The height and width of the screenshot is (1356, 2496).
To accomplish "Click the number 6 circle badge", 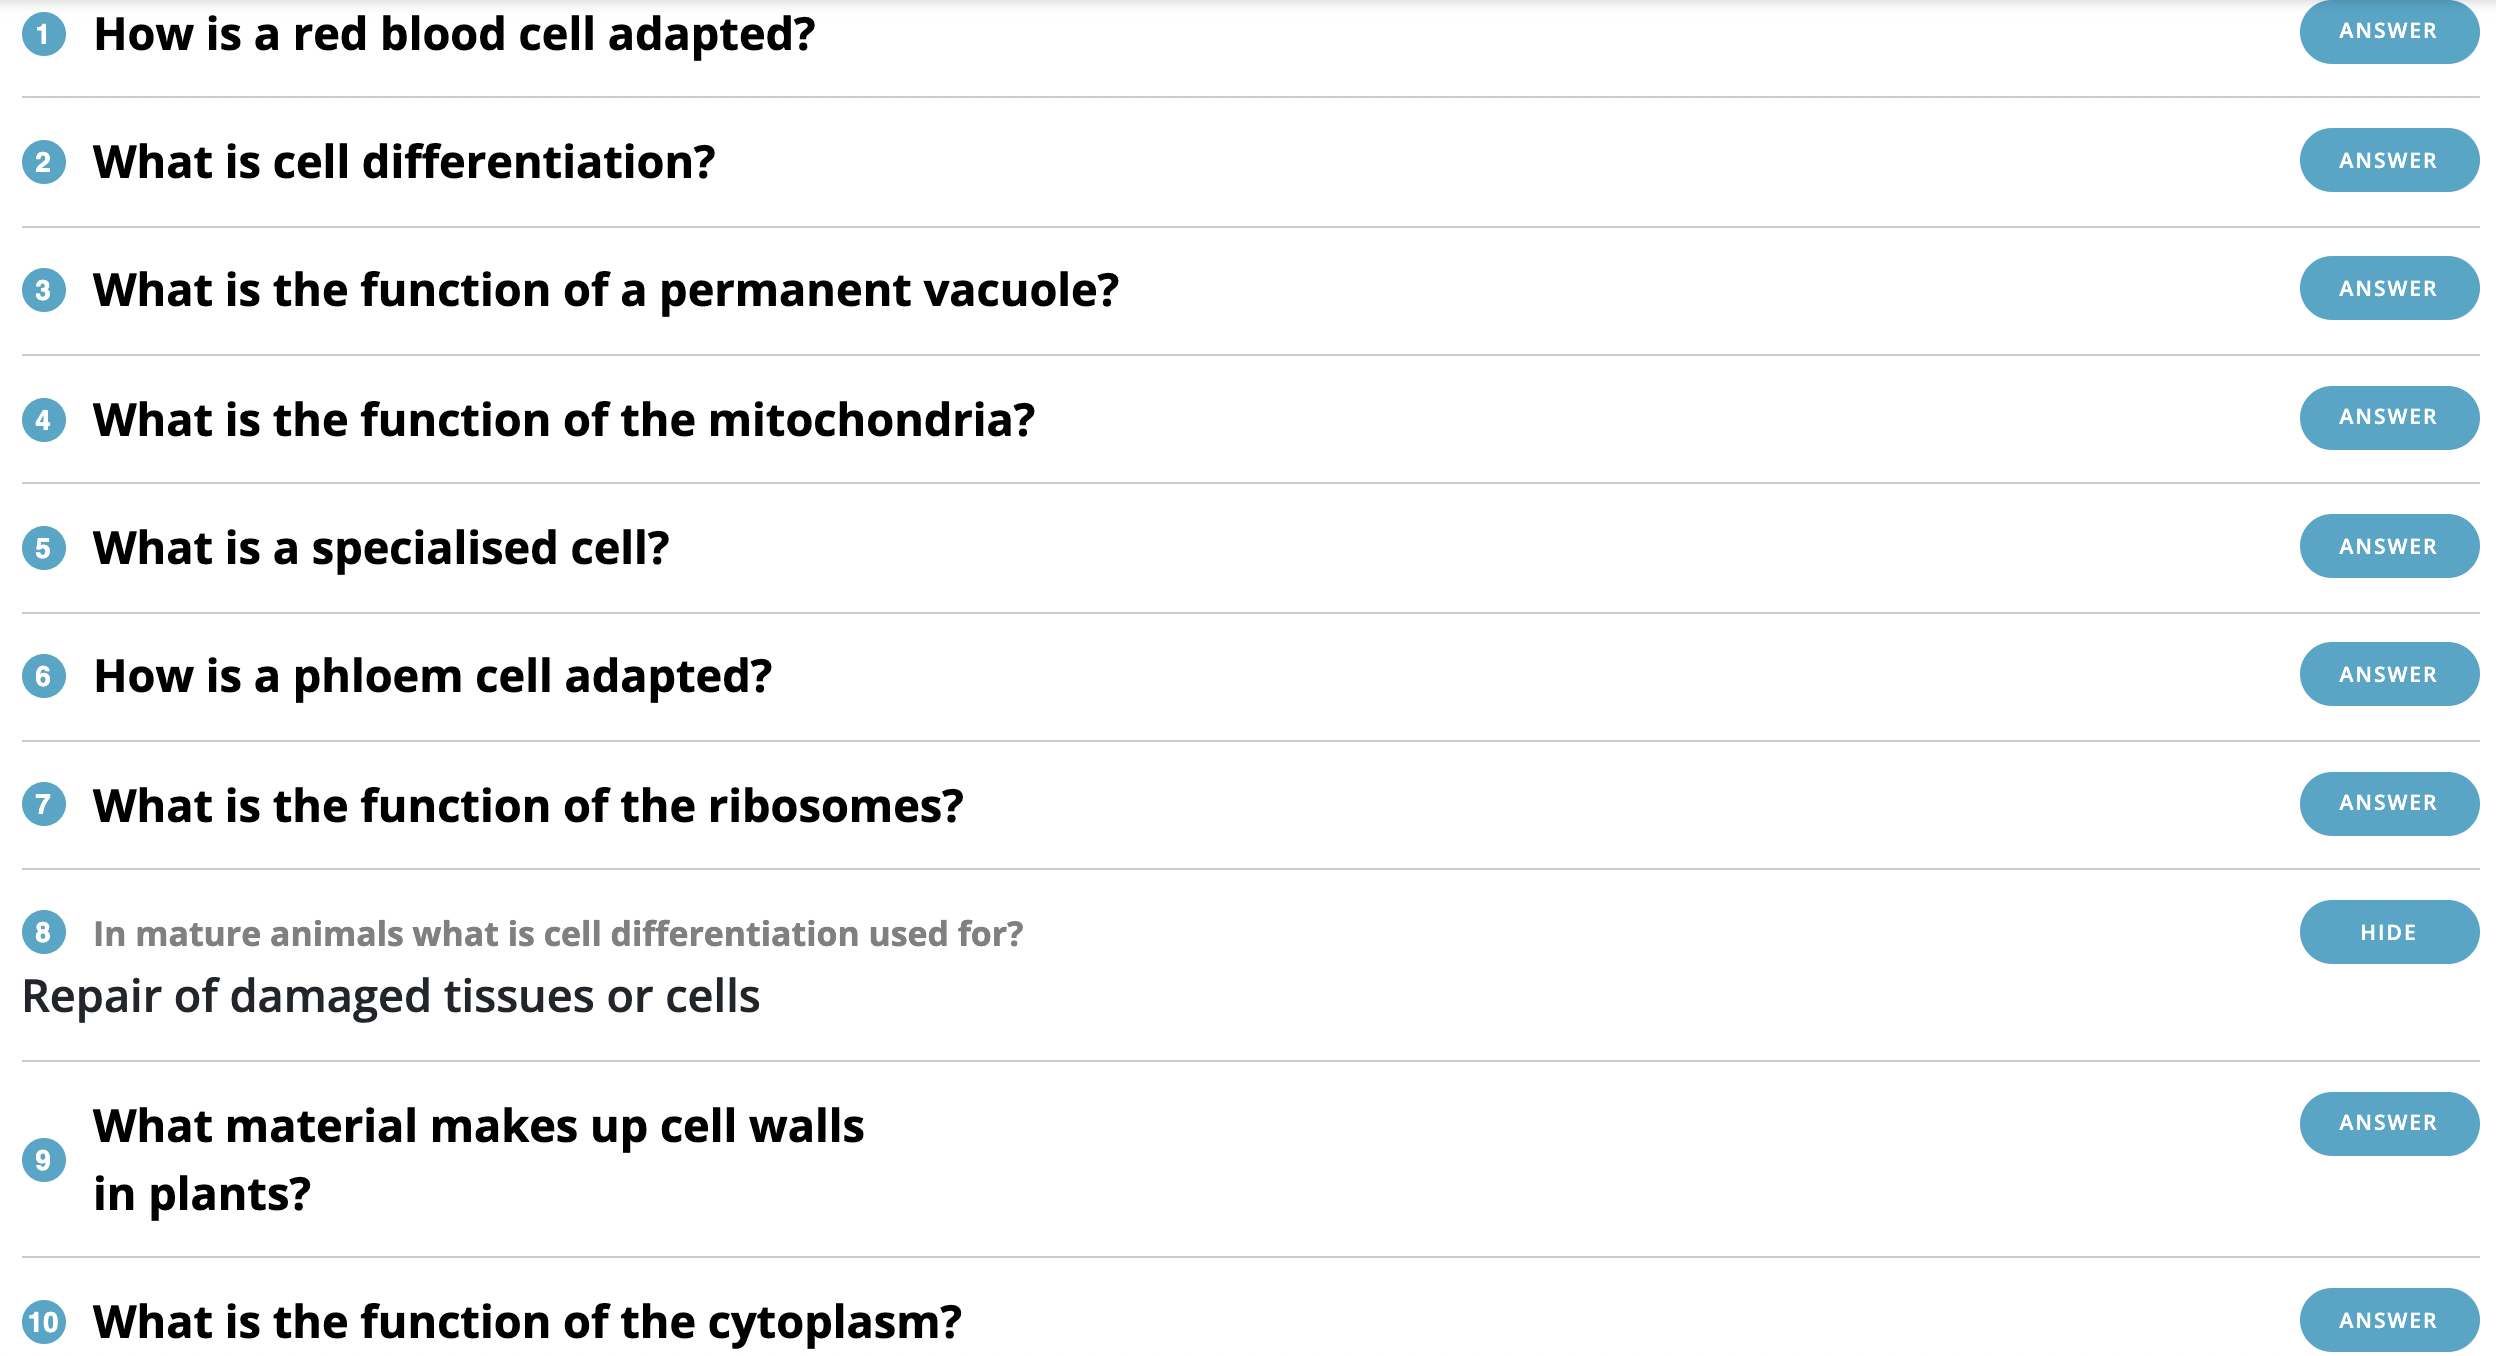I will (x=44, y=677).
